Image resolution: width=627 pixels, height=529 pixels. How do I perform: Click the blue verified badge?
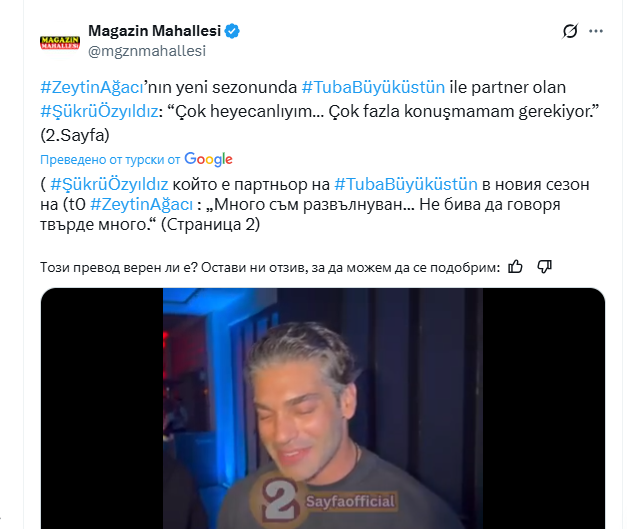coord(232,31)
